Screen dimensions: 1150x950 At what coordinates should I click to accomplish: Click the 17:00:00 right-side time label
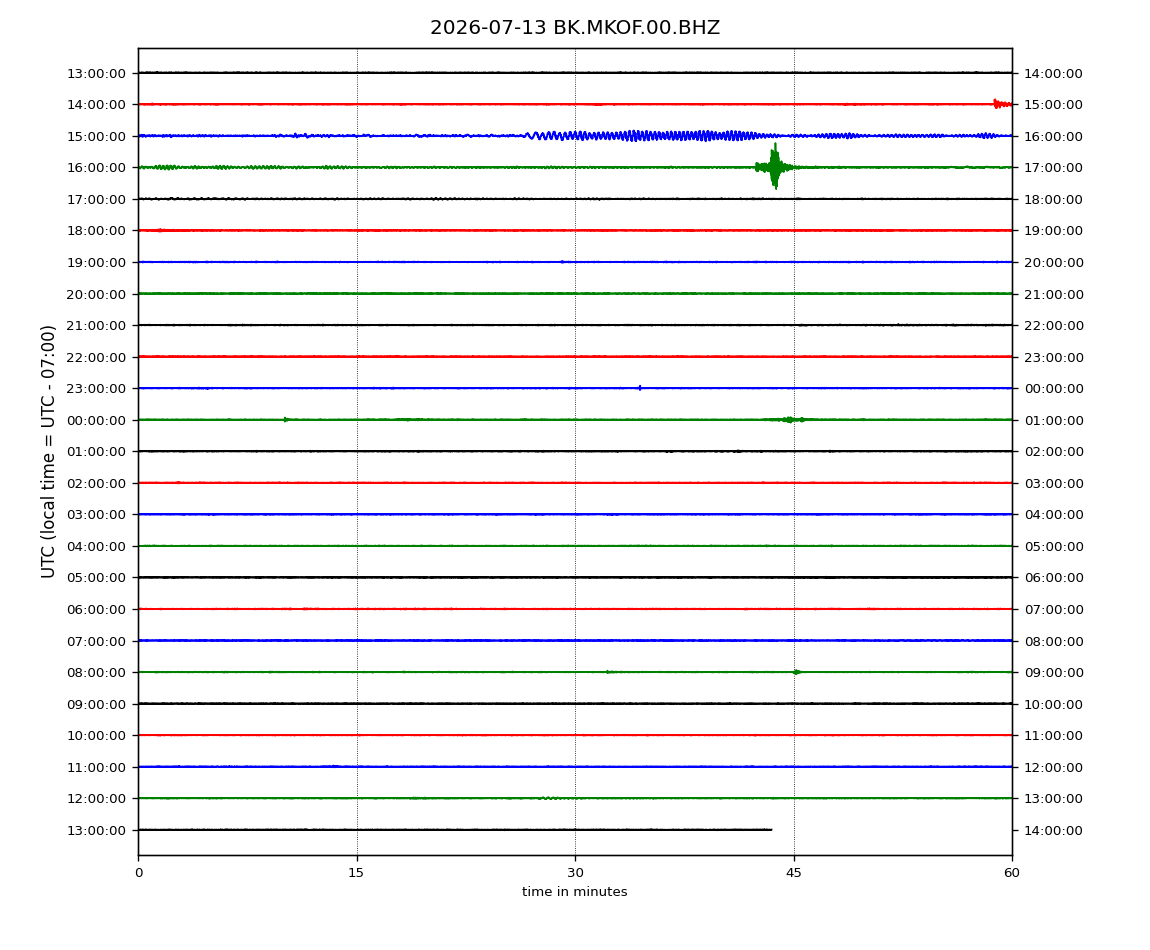pyautogui.click(x=1053, y=168)
